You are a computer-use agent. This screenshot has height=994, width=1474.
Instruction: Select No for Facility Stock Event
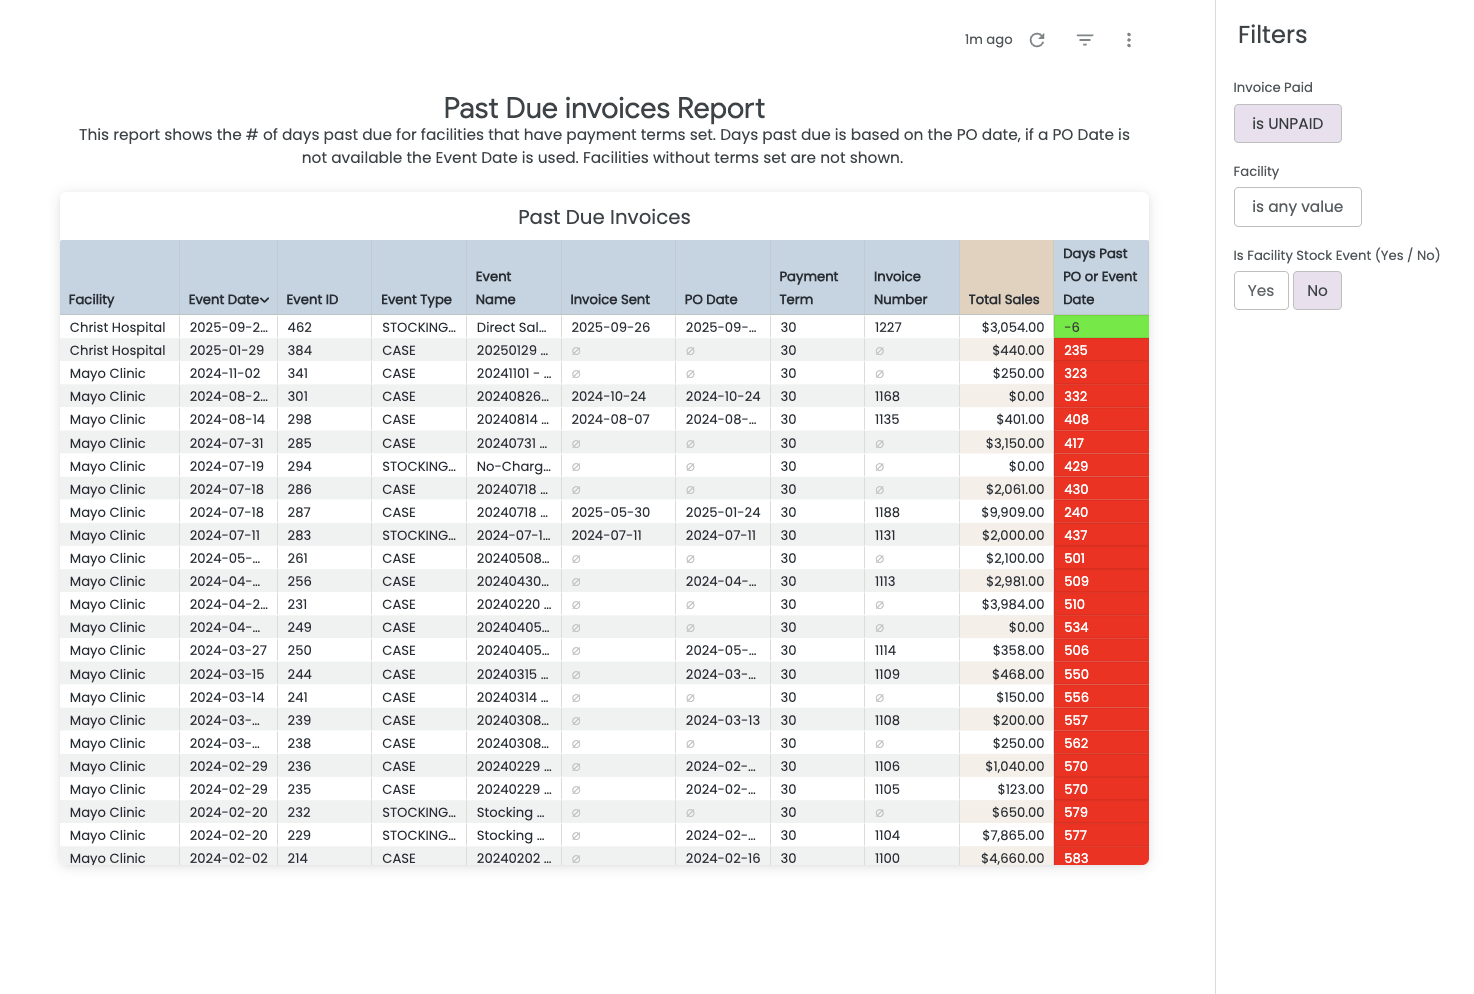pos(1317,291)
